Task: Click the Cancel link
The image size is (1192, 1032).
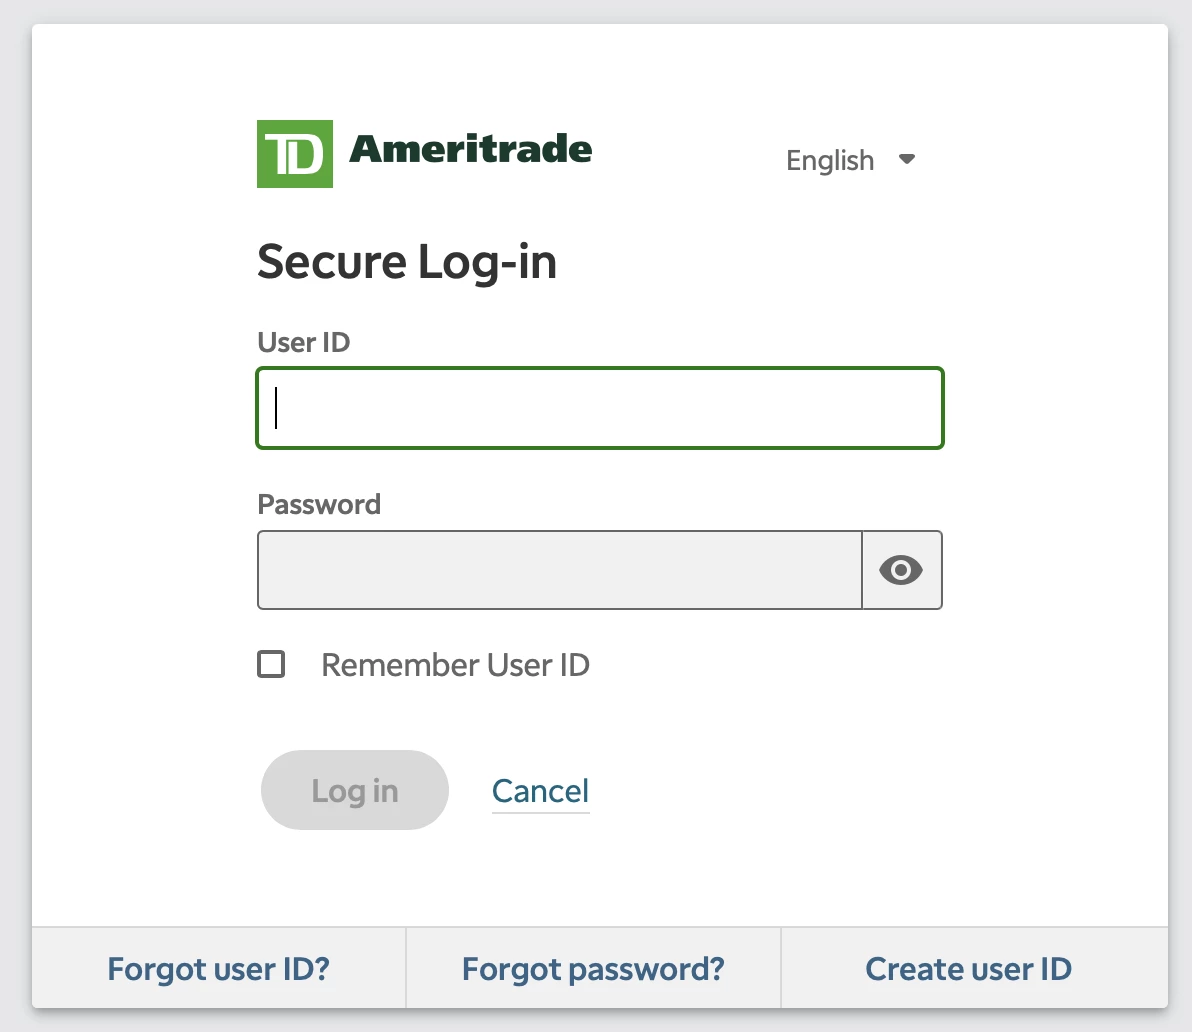Action: (x=541, y=791)
